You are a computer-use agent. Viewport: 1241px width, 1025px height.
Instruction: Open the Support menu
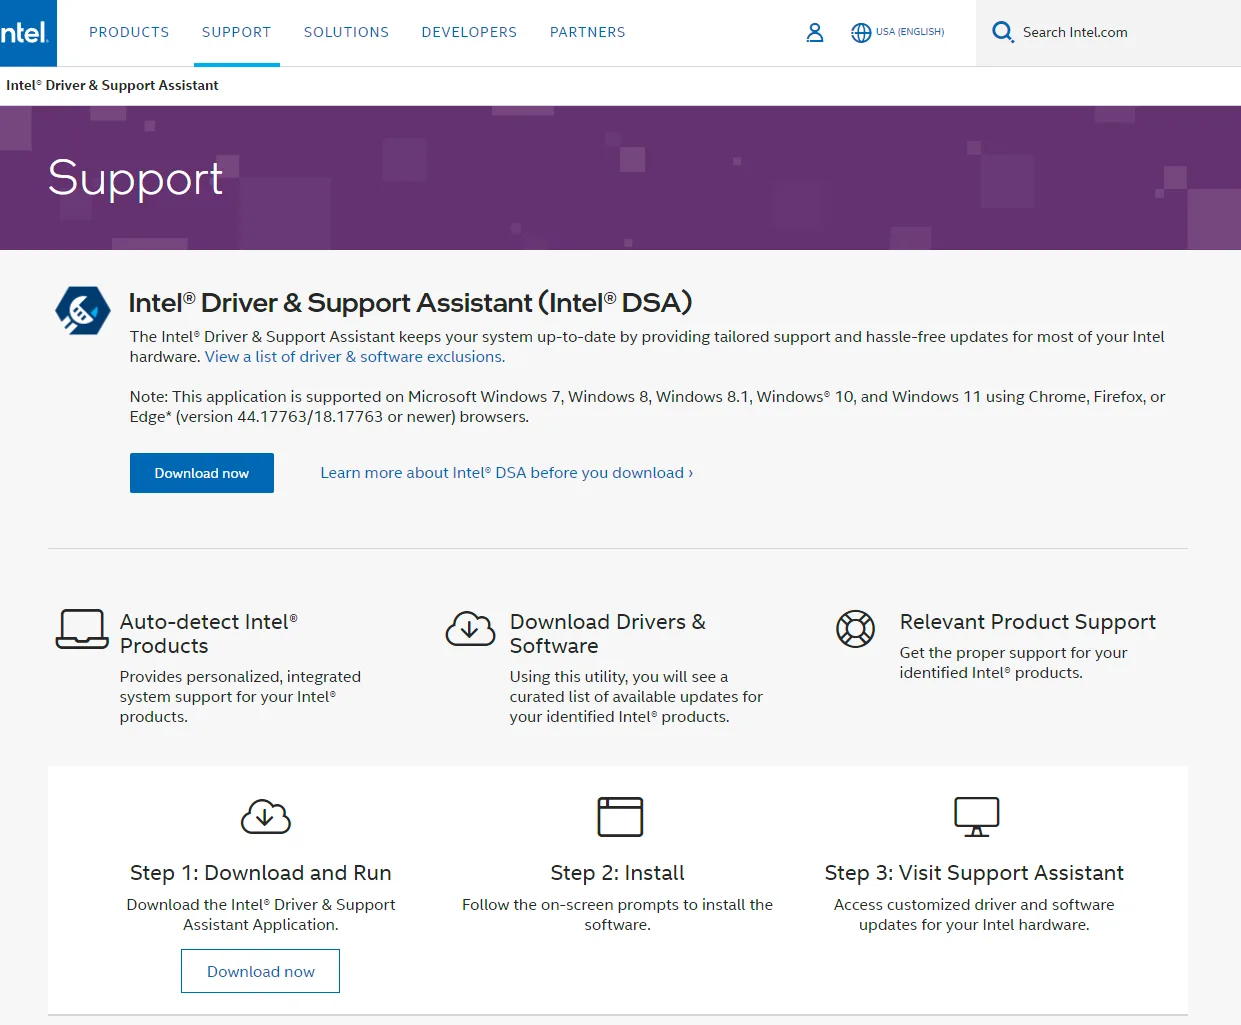tap(236, 32)
